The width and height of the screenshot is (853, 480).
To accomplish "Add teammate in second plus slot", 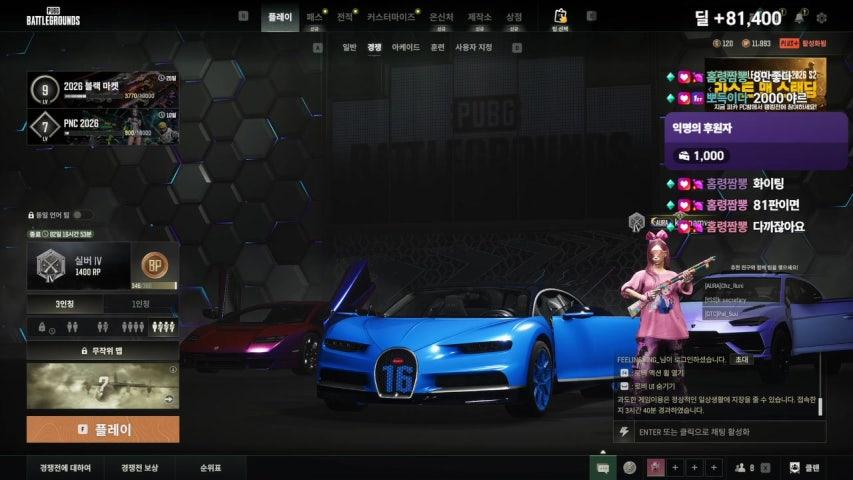I will click(x=694, y=467).
